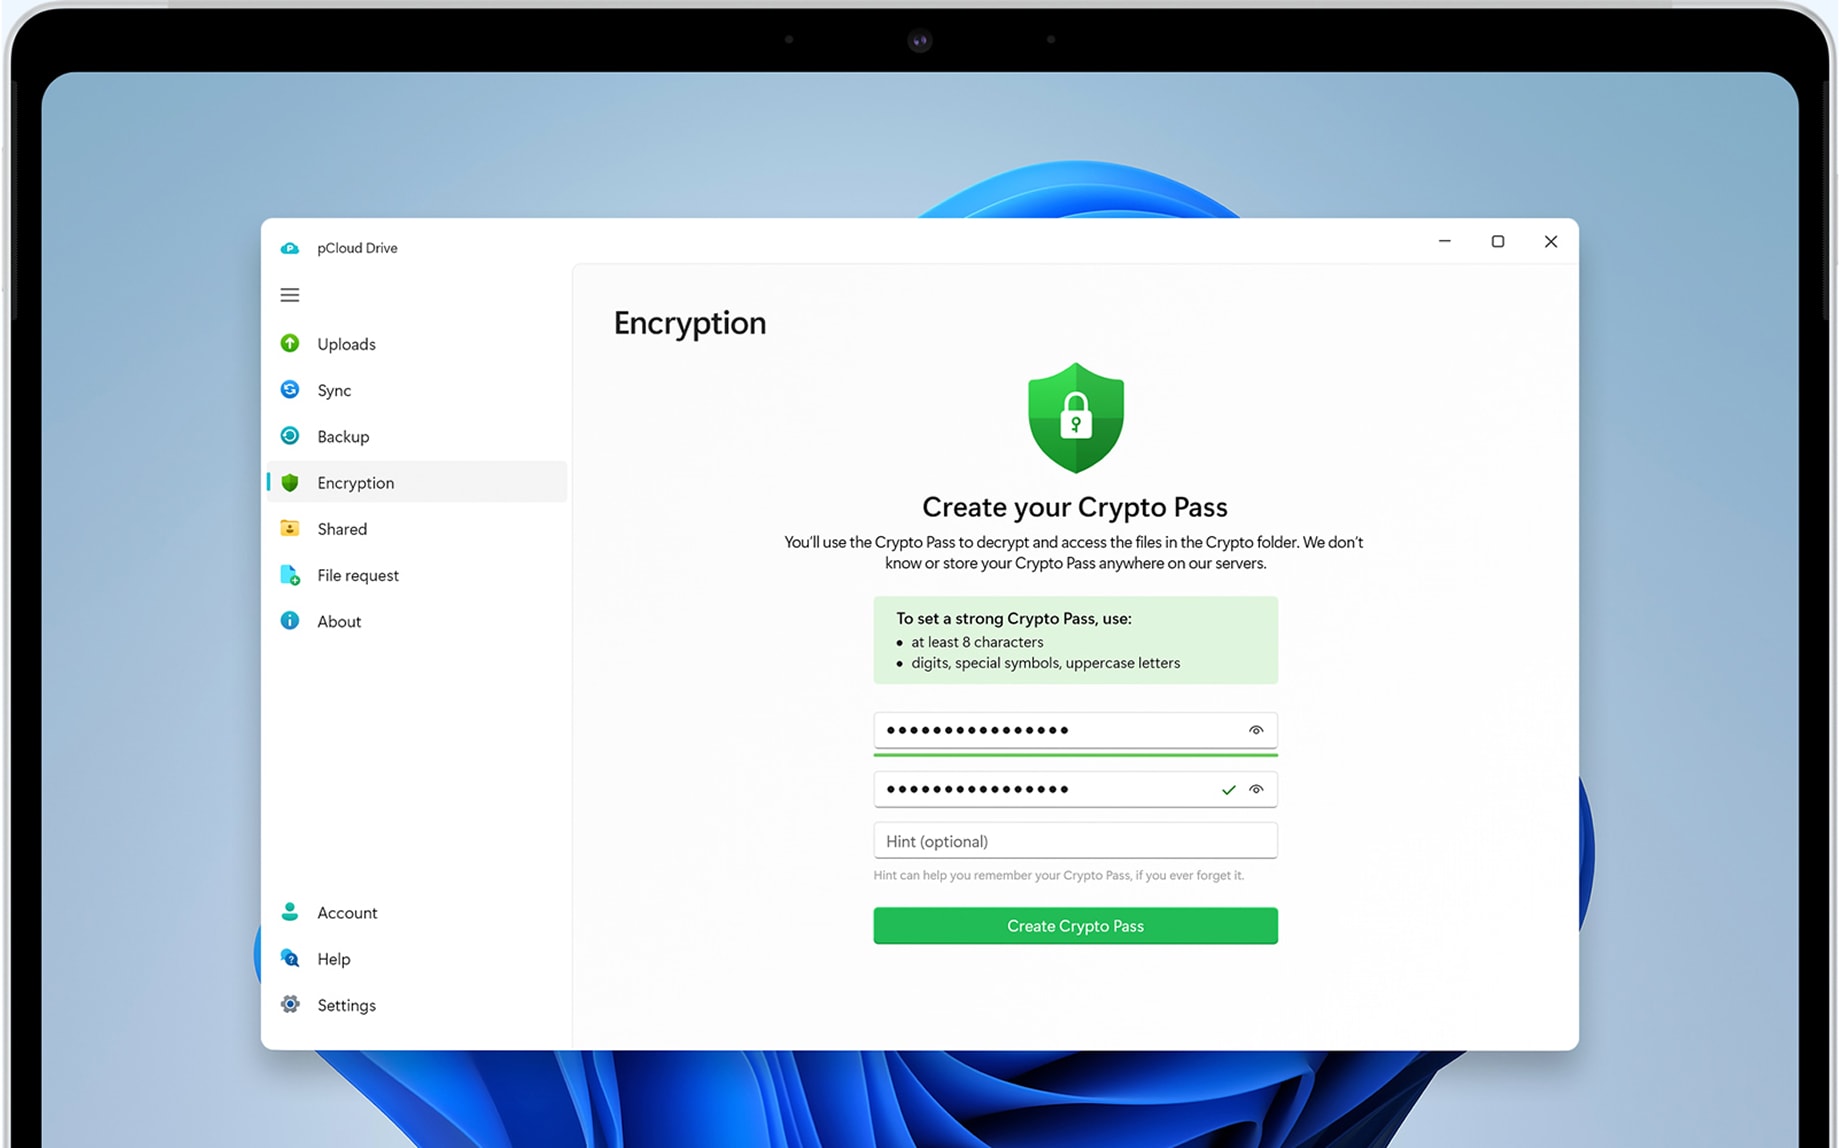Switch to the Encryption section

355,482
